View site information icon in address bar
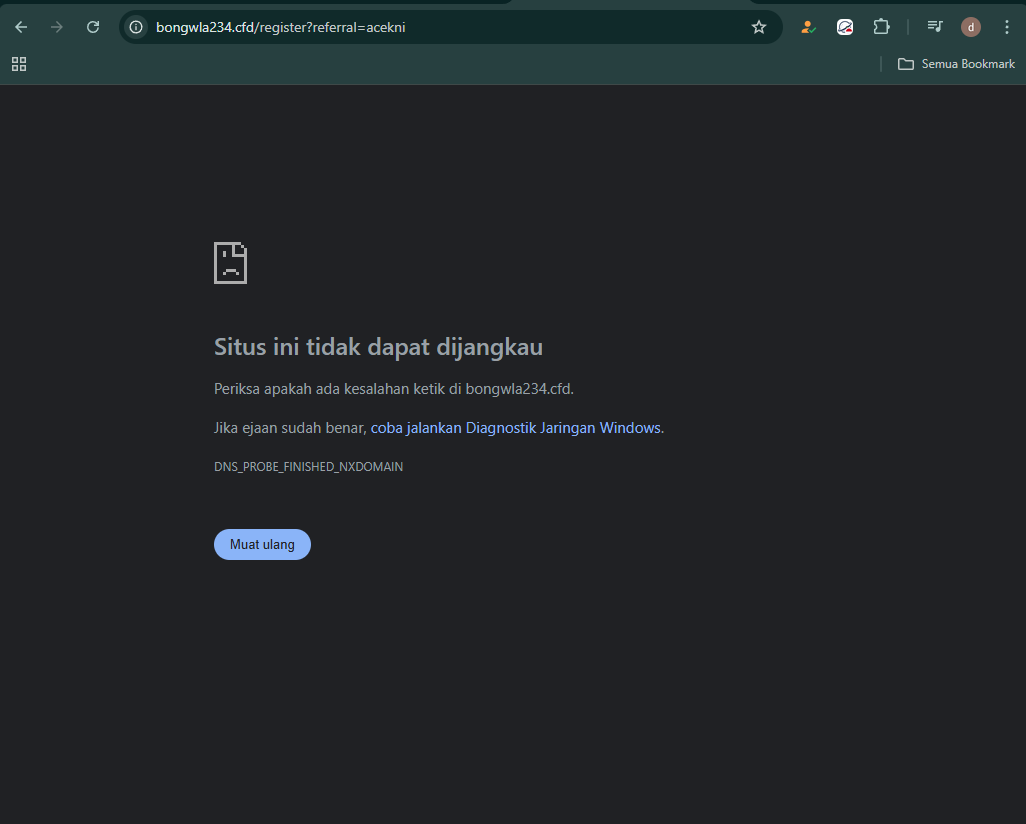 tap(135, 27)
